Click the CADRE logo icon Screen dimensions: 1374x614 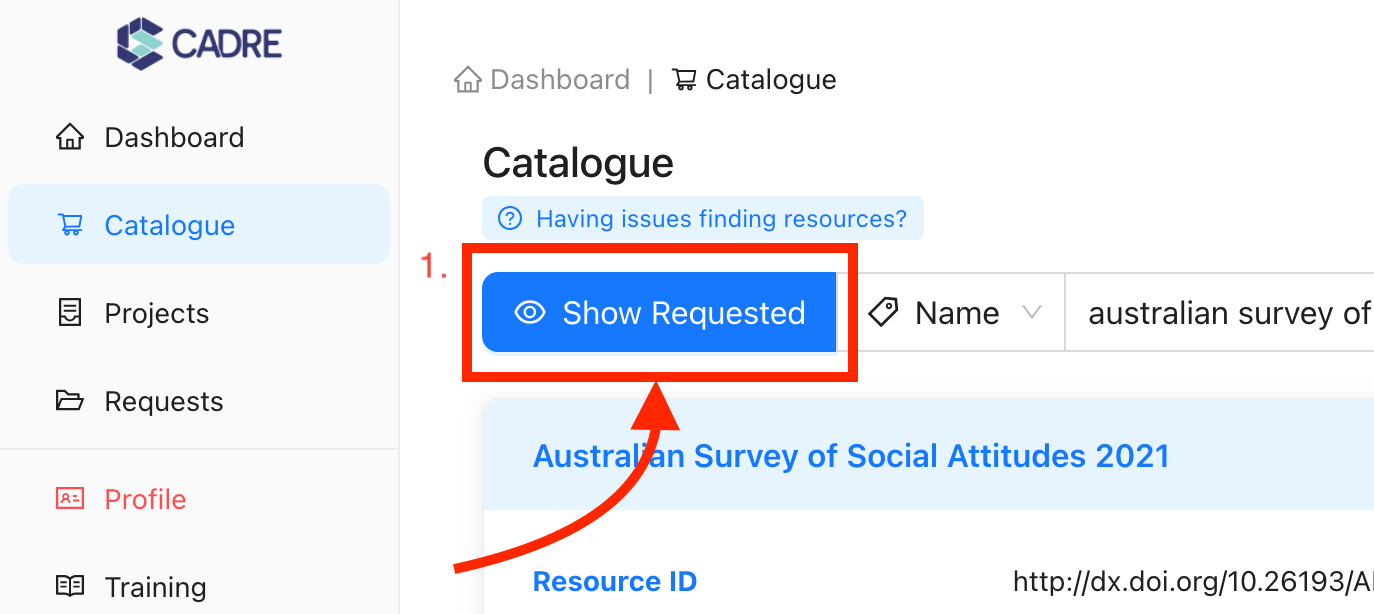139,43
